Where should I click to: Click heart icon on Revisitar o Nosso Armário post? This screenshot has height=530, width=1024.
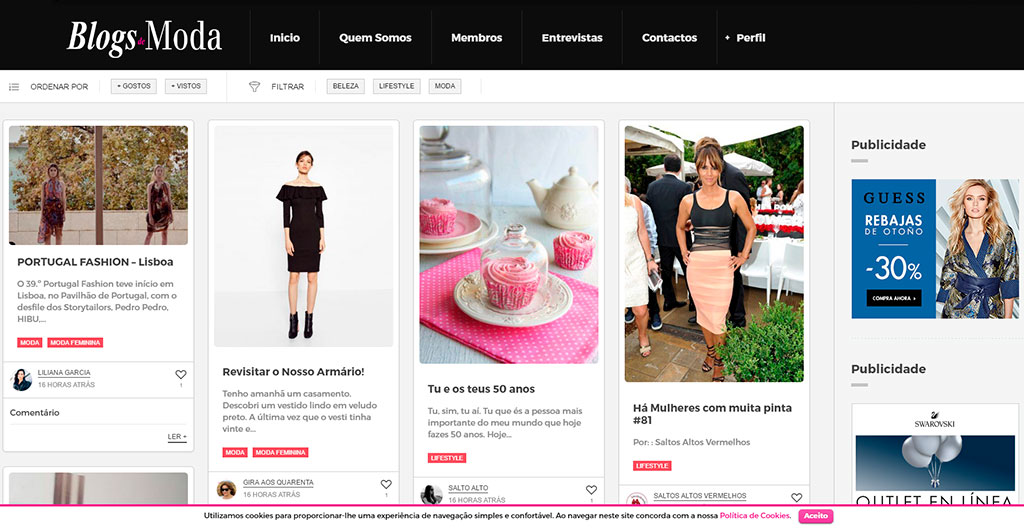point(386,485)
